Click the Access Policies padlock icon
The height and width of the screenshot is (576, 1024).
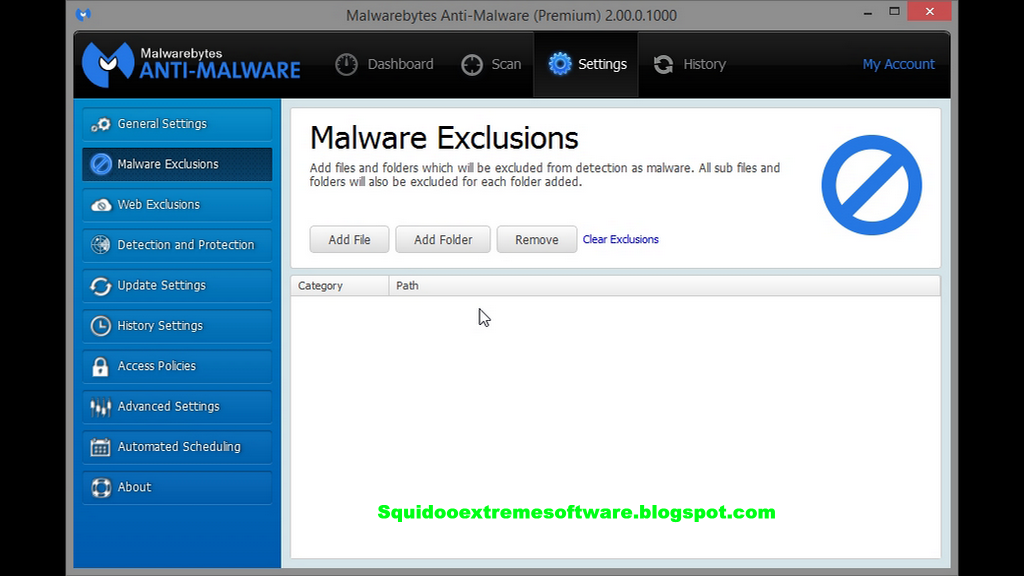100,366
